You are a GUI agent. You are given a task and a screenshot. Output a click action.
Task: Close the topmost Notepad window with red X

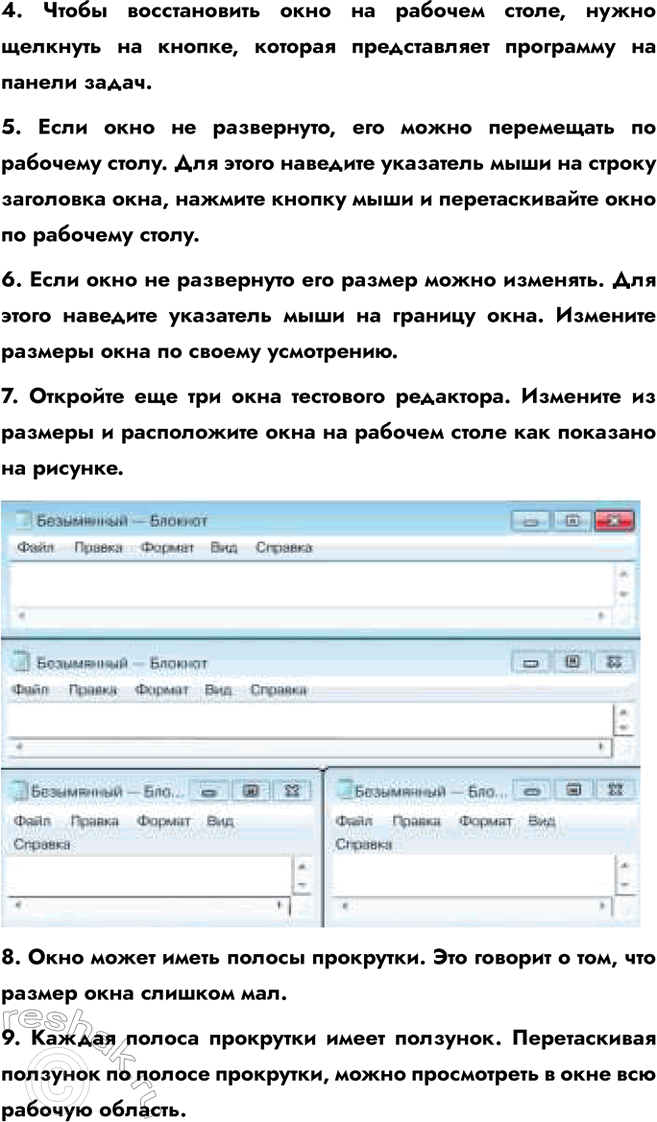pyautogui.click(x=614, y=521)
